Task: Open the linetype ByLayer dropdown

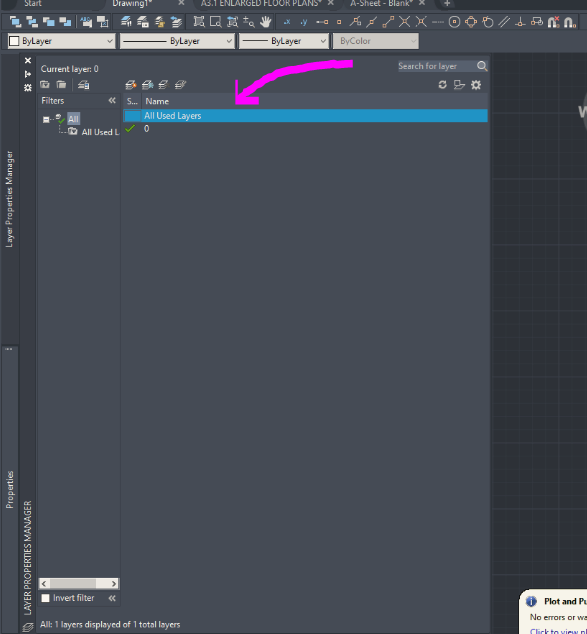Action: pyautogui.click(x=177, y=41)
